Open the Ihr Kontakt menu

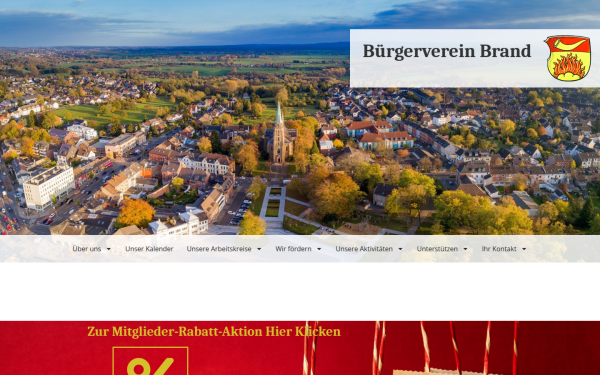(x=499, y=249)
